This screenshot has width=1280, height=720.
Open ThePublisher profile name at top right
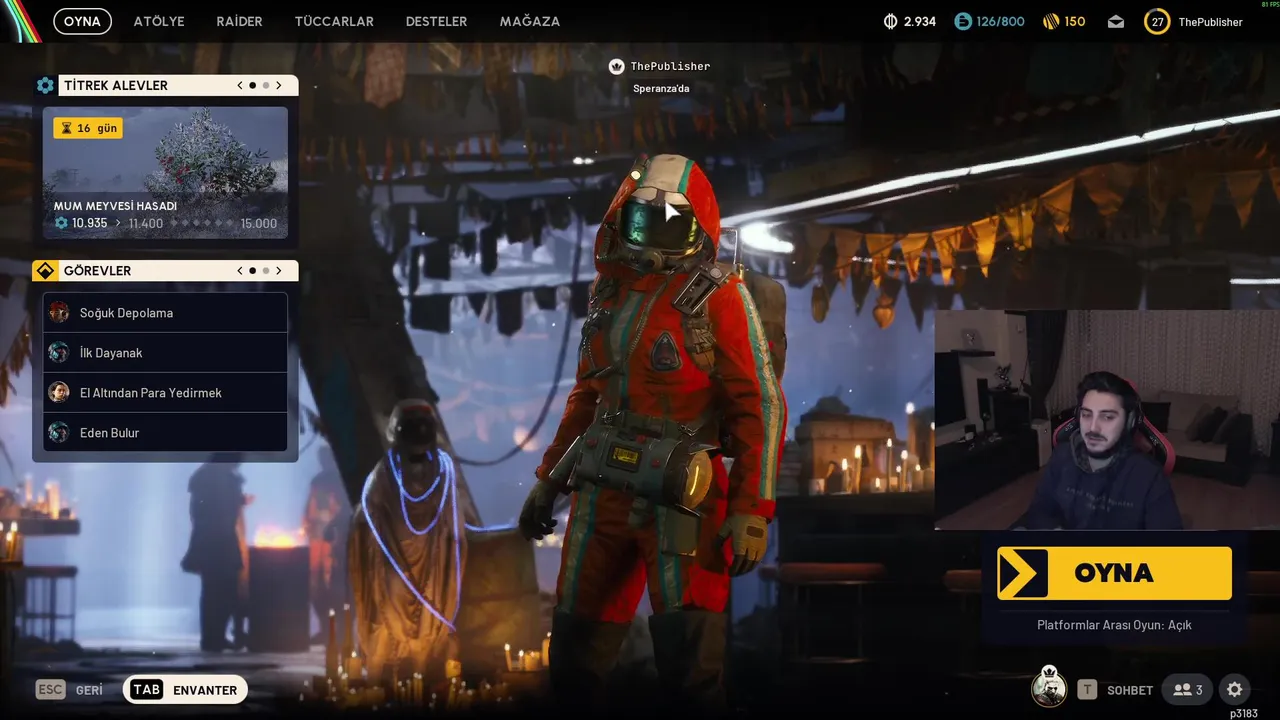[1210, 22]
